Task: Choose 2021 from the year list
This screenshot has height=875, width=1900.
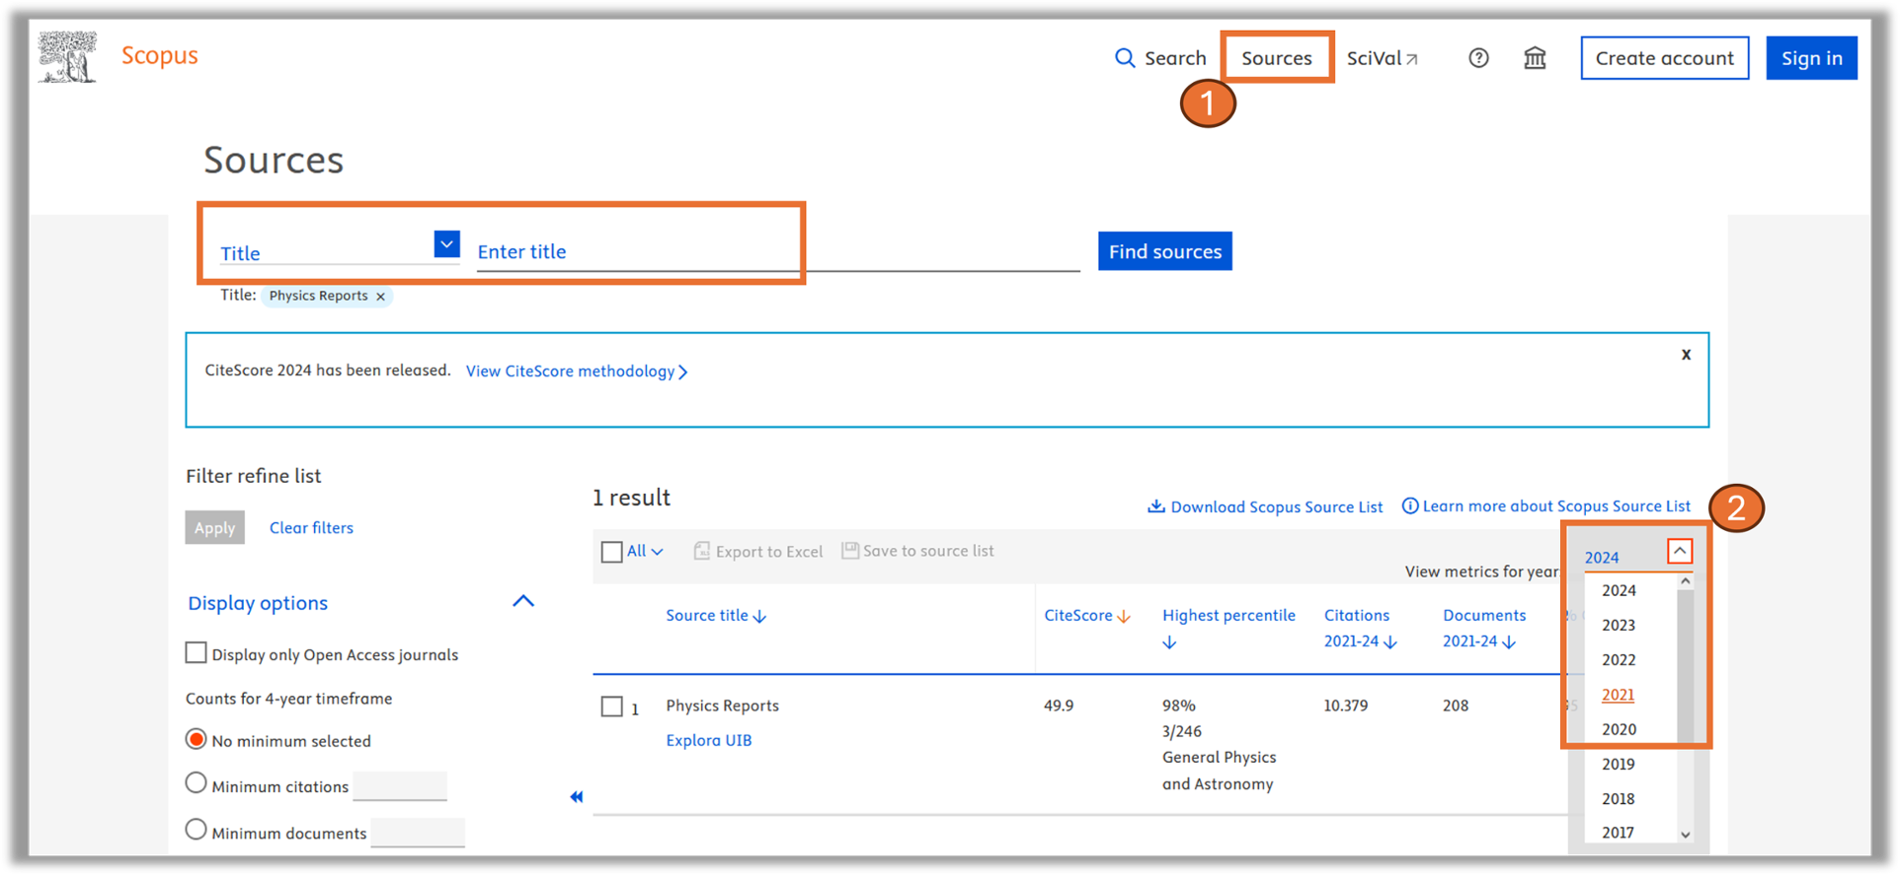Action: pyautogui.click(x=1617, y=695)
